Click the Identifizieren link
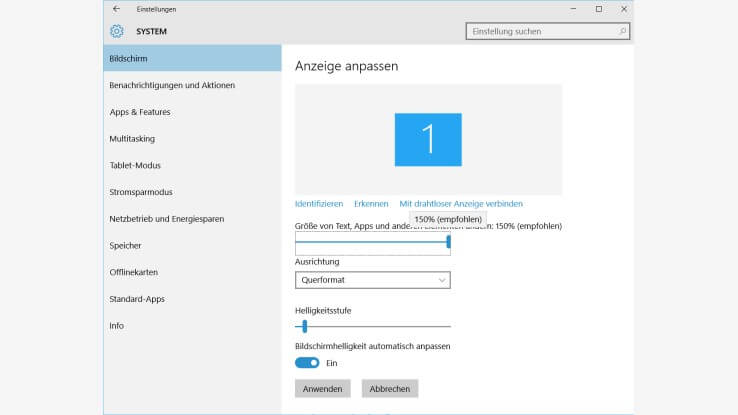The width and height of the screenshot is (738, 415). point(319,204)
